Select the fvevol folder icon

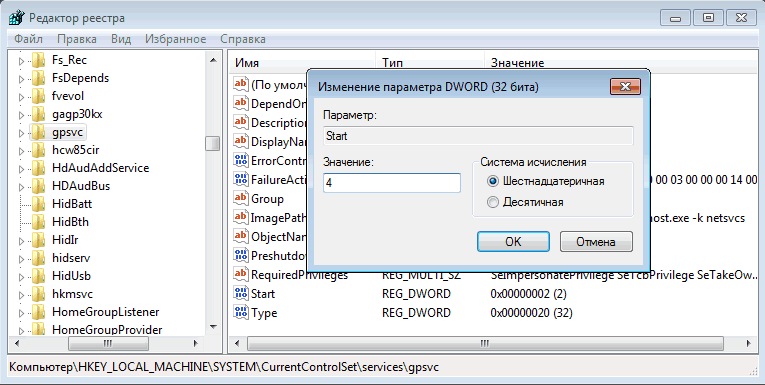click(39, 97)
